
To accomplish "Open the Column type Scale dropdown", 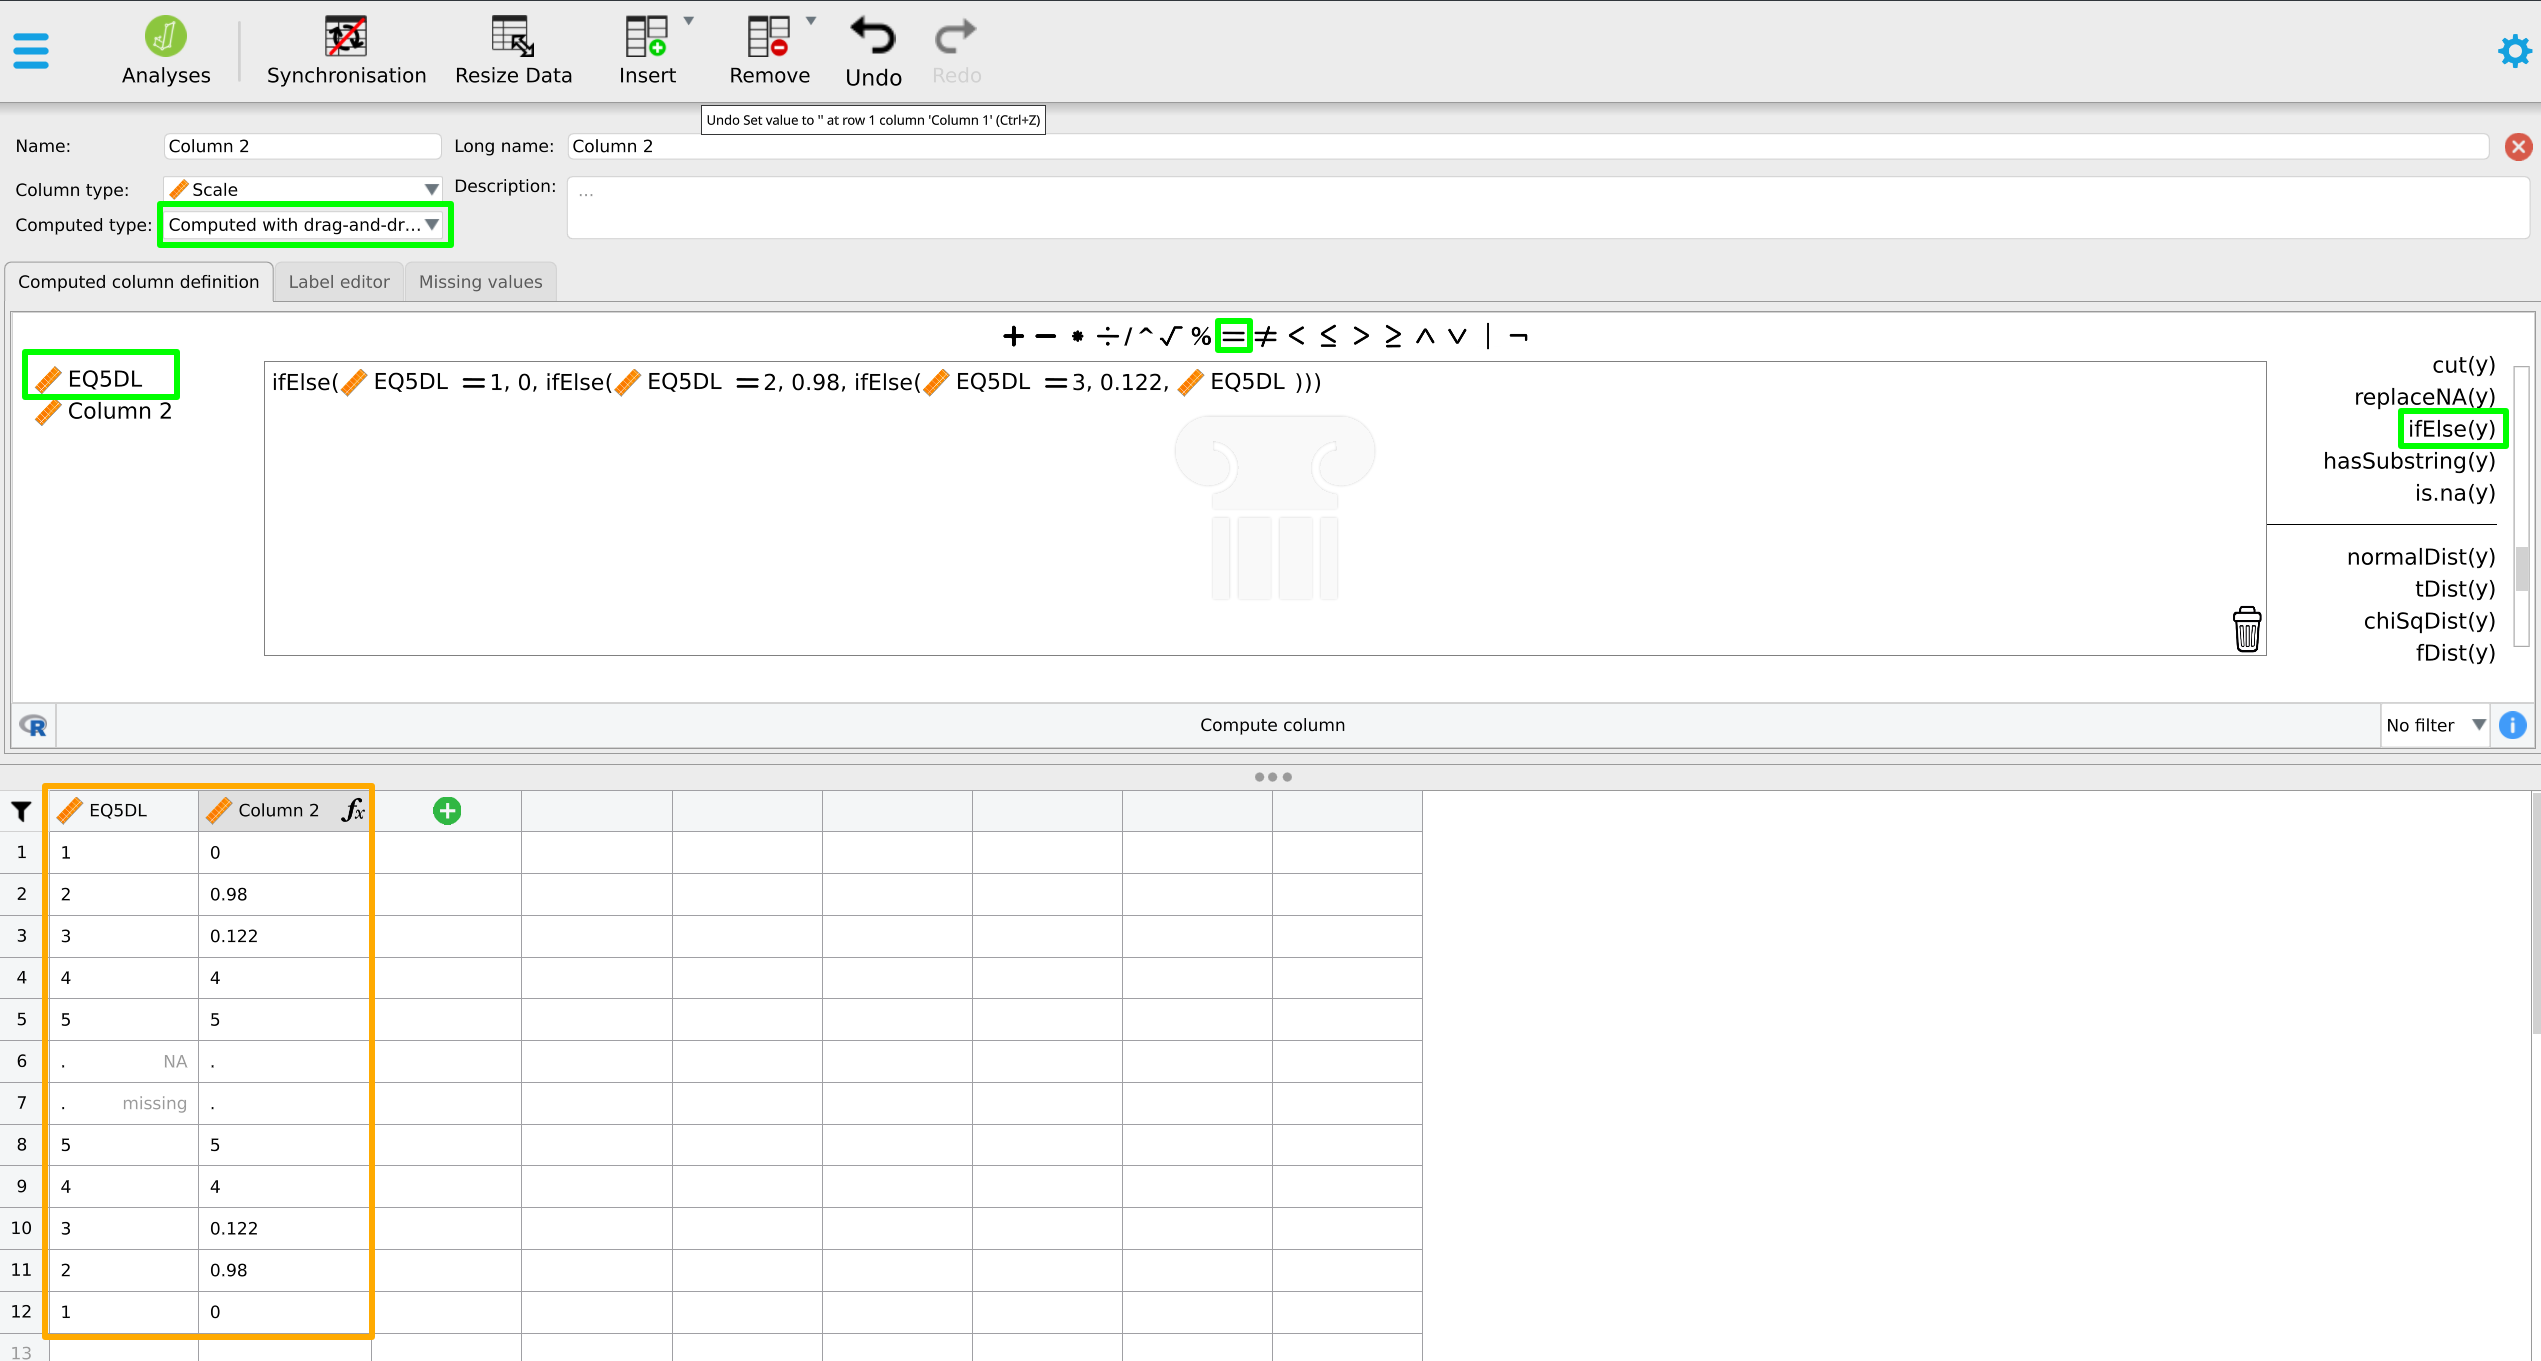I will (302, 189).
